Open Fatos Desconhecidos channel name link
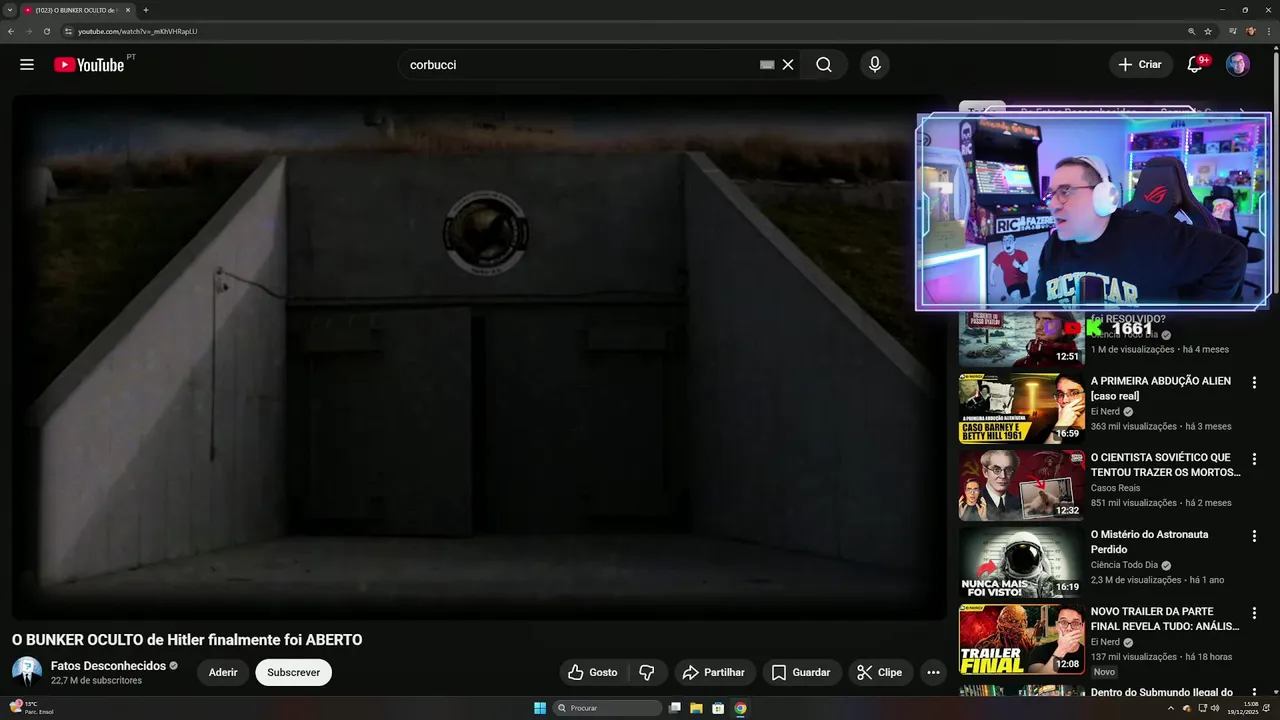This screenshot has height=720, width=1280. pyautogui.click(x=108, y=666)
